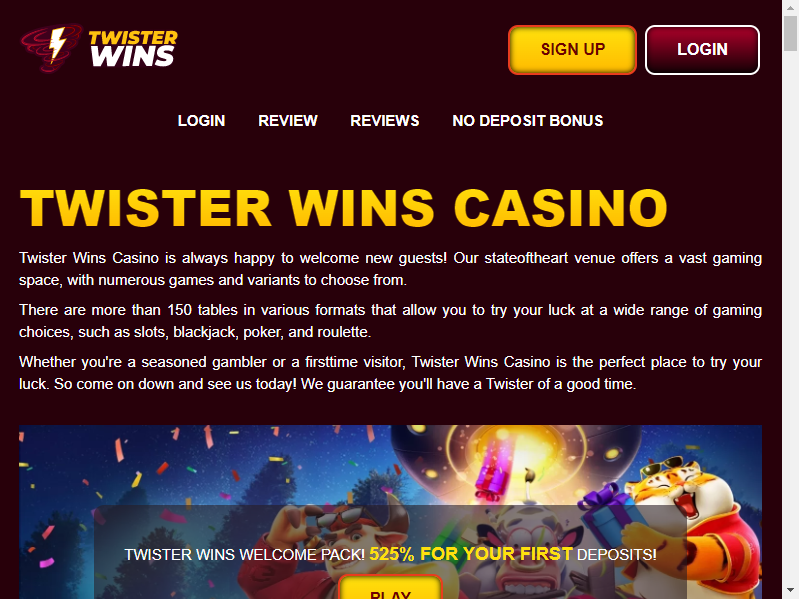799x599 pixels.
Task: Open the REVIEW navigation item
Action: click(x=288, y=121)
